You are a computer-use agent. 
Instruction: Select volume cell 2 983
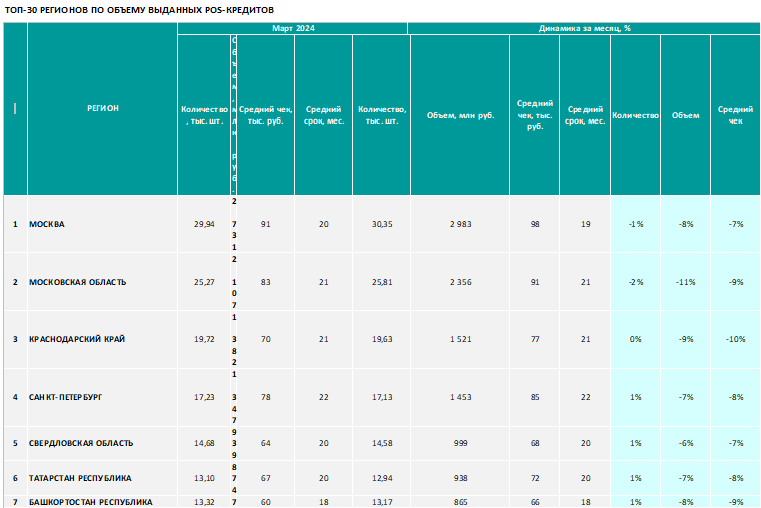[x=460, y=224]
